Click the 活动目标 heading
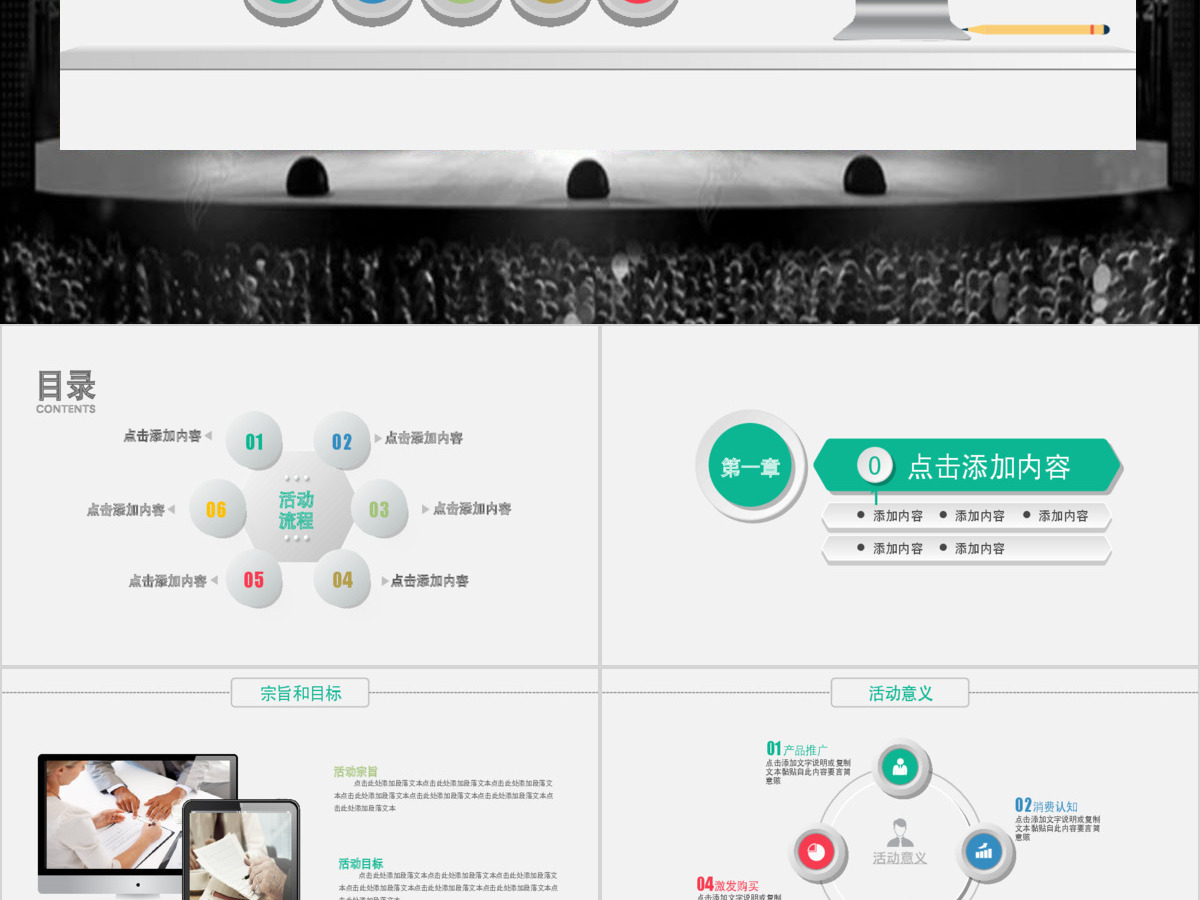Image resolution: width=1200 pixels, height=900 pixels. coord(360,863)
